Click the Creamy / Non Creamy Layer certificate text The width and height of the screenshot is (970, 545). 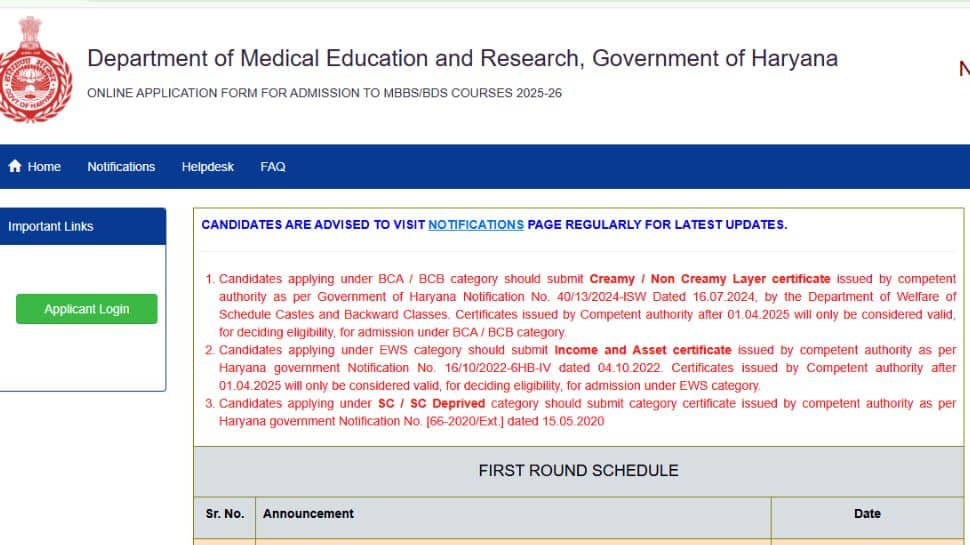tap(710, 279)
